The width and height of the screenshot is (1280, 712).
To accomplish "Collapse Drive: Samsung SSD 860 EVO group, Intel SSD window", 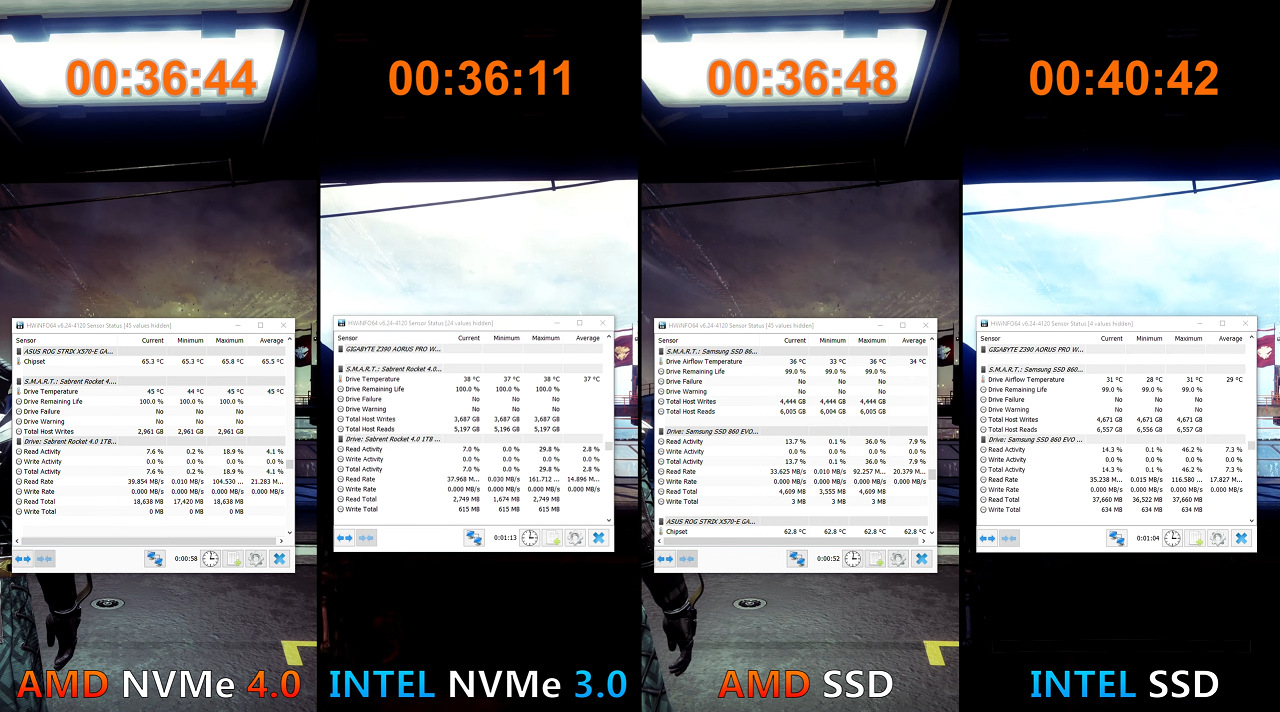I will (x=1114, y=439).
